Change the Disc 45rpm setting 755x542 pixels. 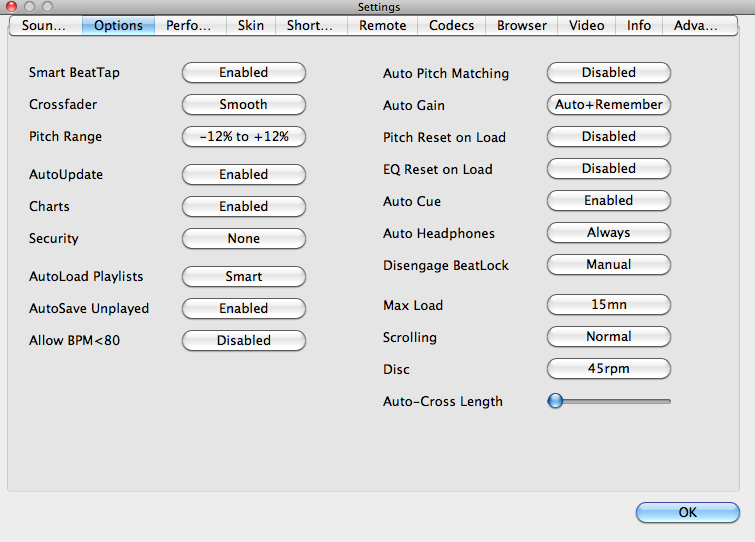click(x=609, y=369)
